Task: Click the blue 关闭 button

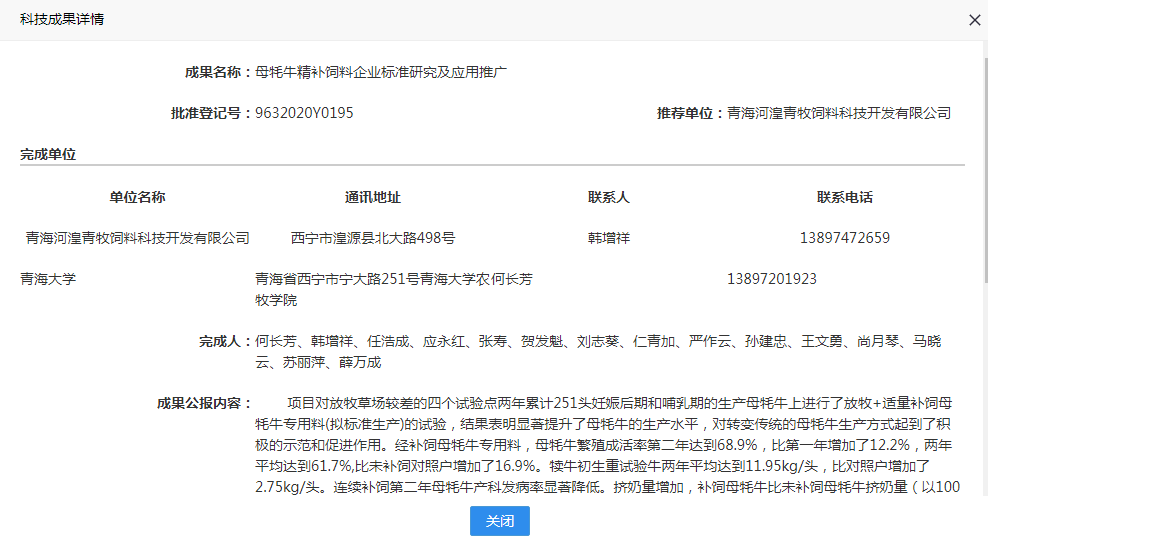Action: [x=500, y=521]
